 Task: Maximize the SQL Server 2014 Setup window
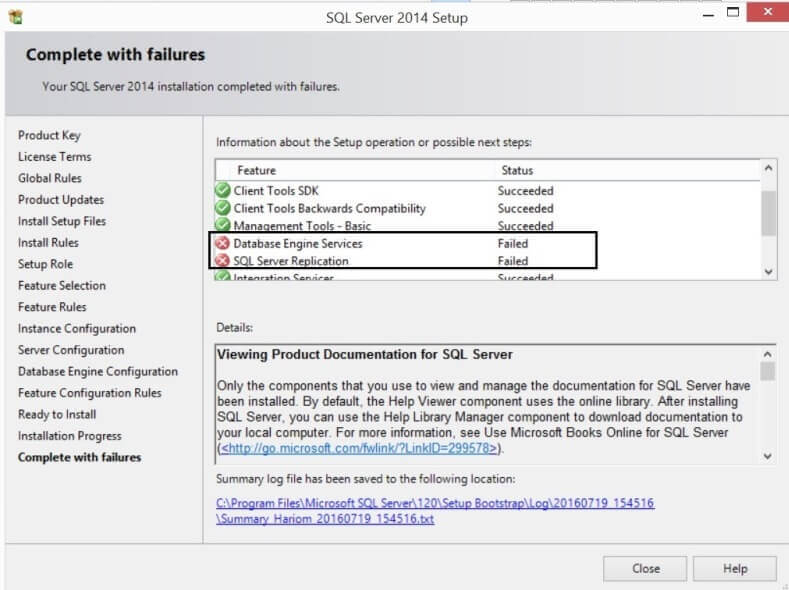pos(733,12)
